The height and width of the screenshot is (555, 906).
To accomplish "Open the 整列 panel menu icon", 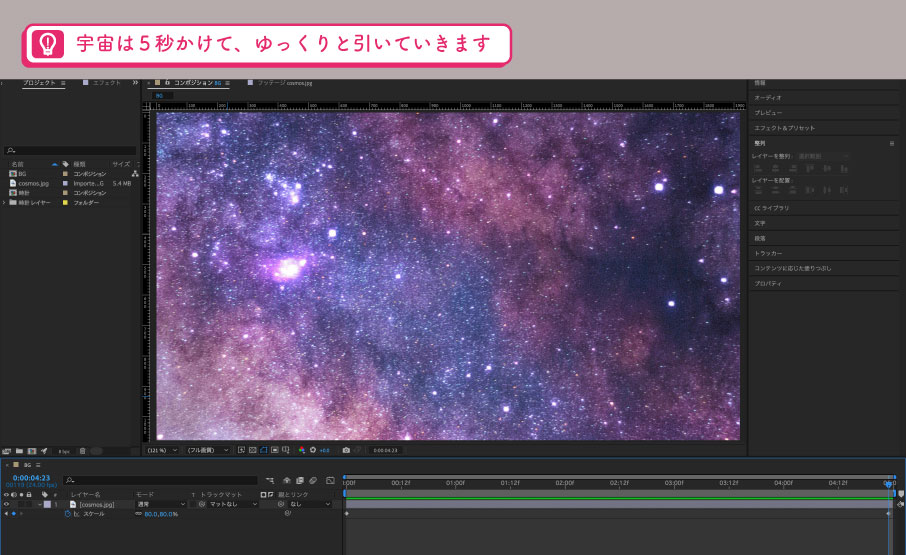I will pos(892,143).
